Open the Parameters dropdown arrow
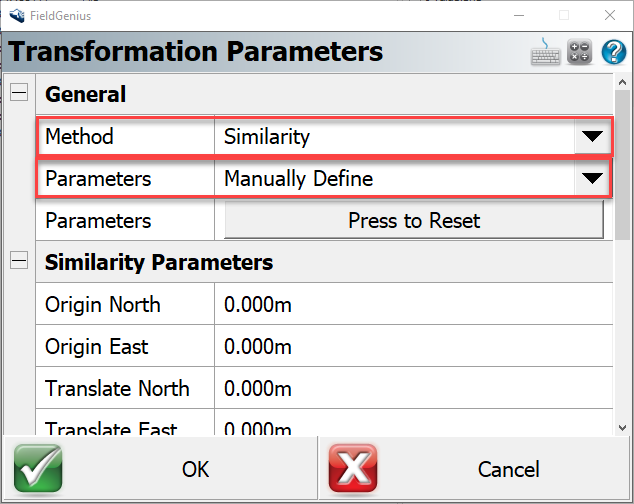The width and height of the screenshot is (634, 504). point(593,179)
